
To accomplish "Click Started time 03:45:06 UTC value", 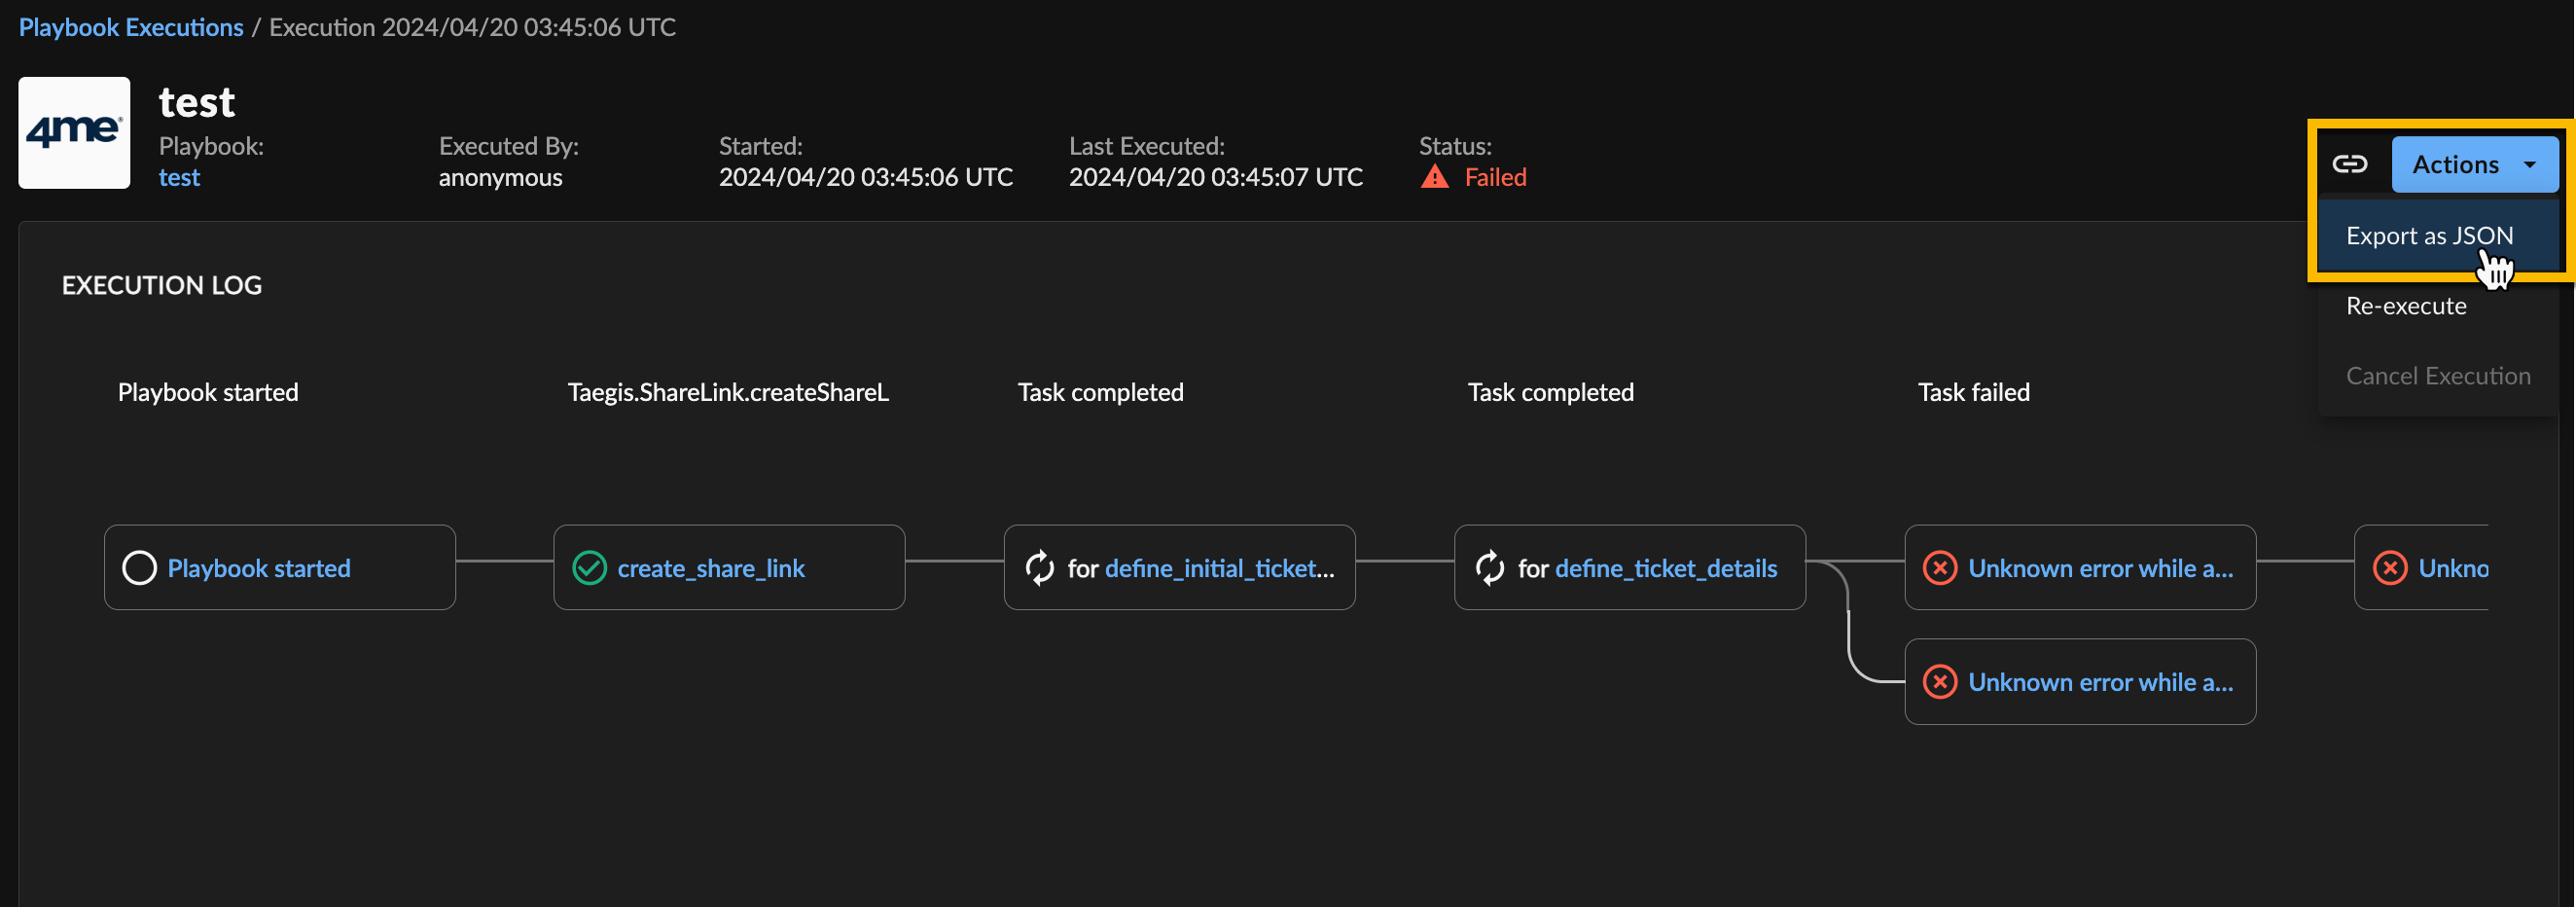I will click(x=866, y=177).
